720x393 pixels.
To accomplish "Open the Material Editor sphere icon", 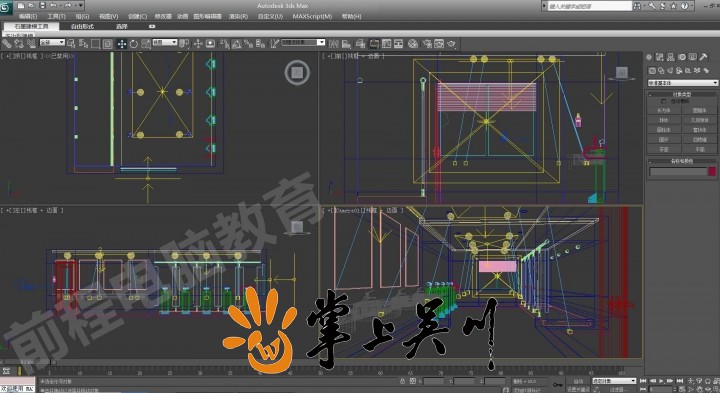I will 413,44.
